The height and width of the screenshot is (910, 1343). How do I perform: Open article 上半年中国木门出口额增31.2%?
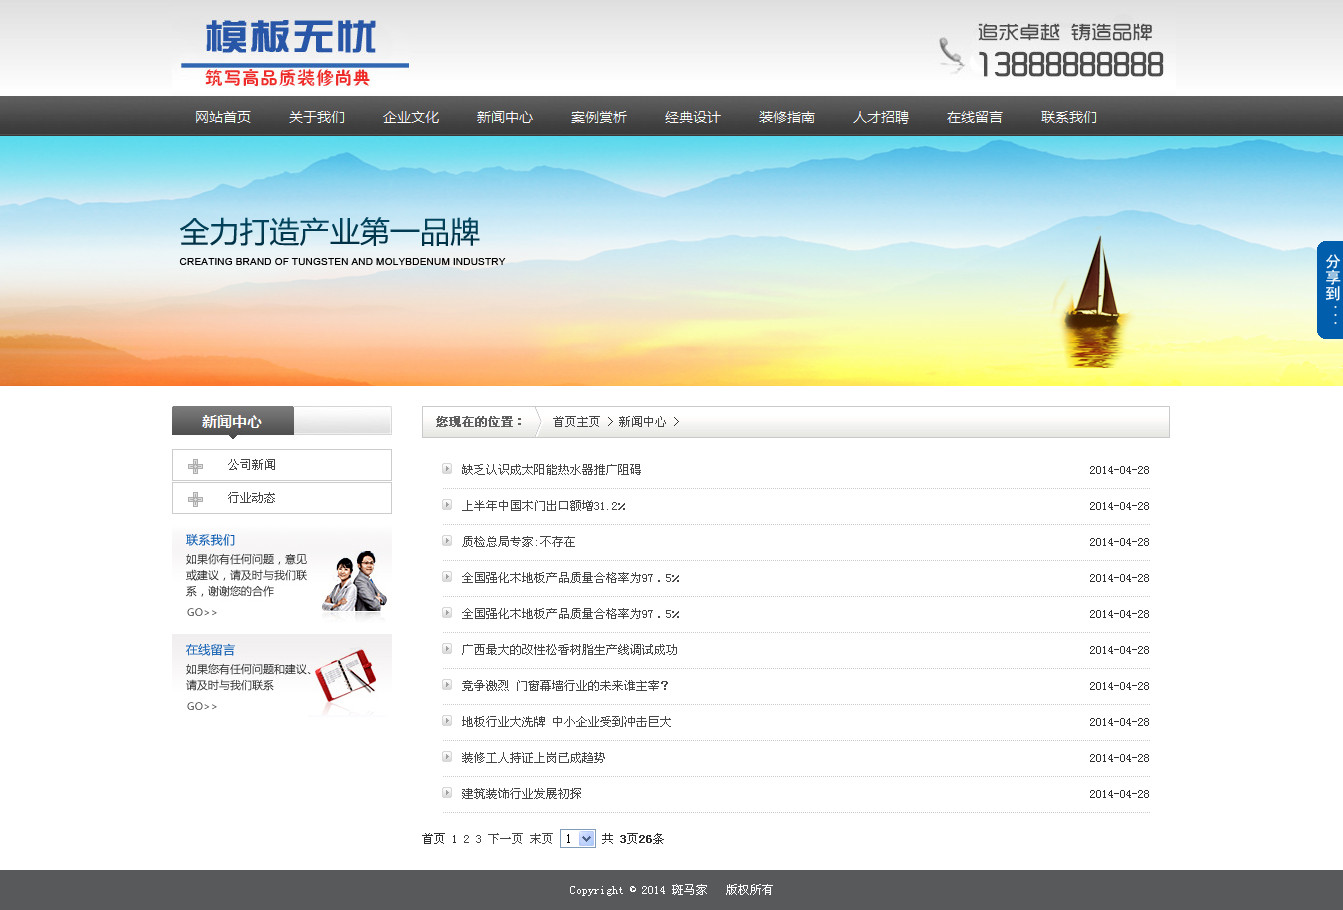tap(543, 506)
